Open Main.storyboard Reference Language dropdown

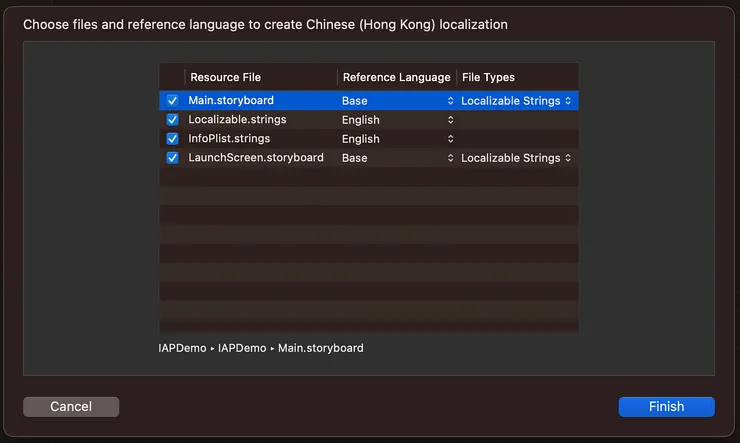[397, 101]
